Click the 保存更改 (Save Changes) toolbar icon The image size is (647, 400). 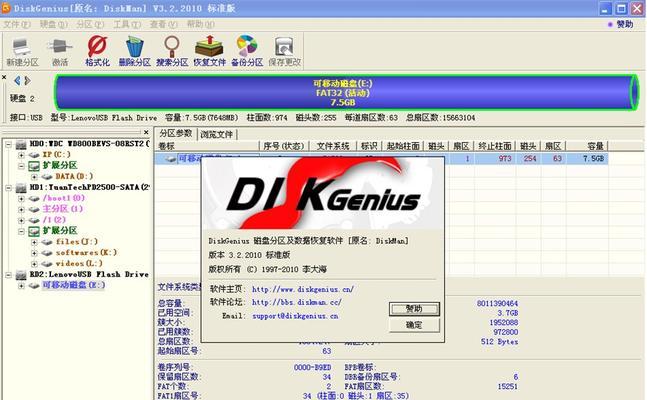[x=285, y=52]
